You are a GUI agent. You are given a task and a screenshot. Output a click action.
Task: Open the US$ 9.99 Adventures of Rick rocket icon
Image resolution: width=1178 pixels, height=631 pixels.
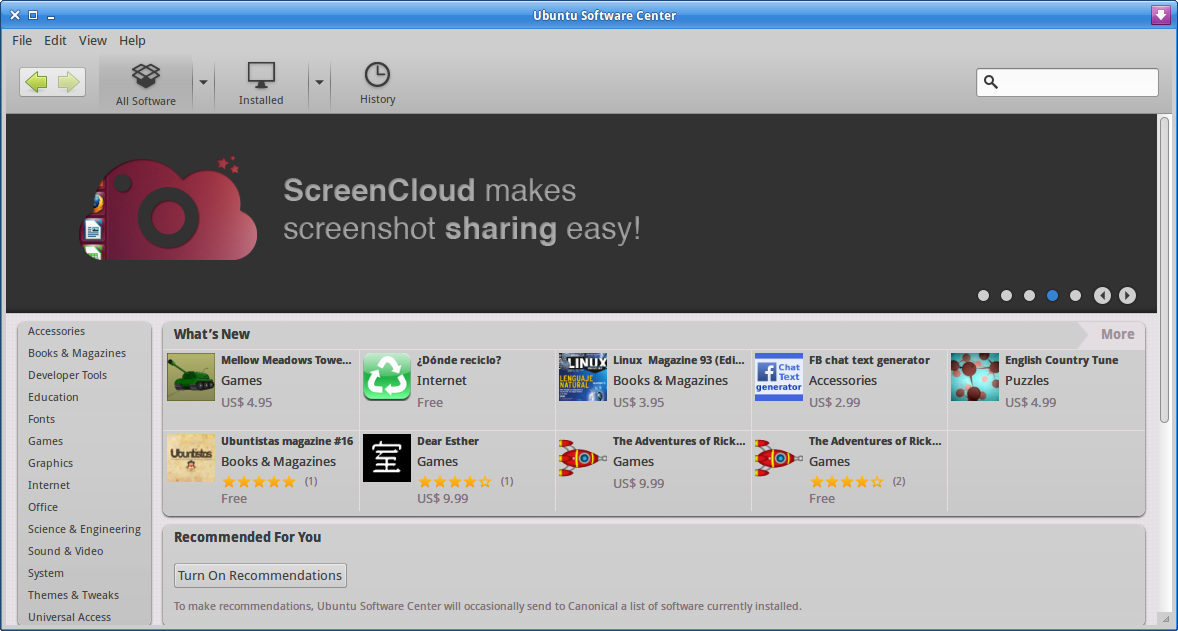pos(583,458)
